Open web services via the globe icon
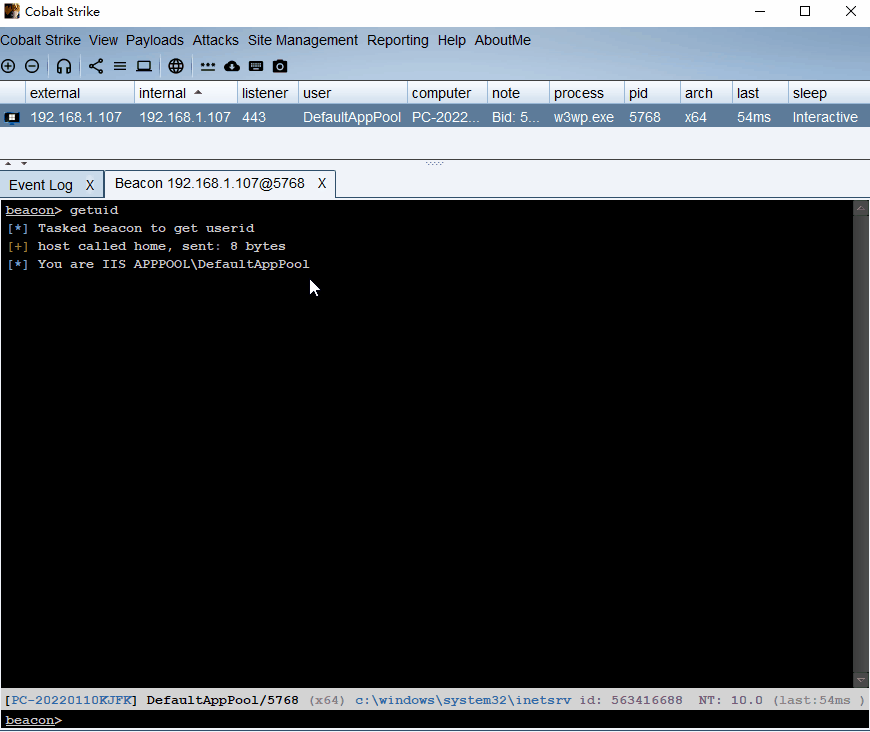870x732 pixels. [x=176, y=67]
